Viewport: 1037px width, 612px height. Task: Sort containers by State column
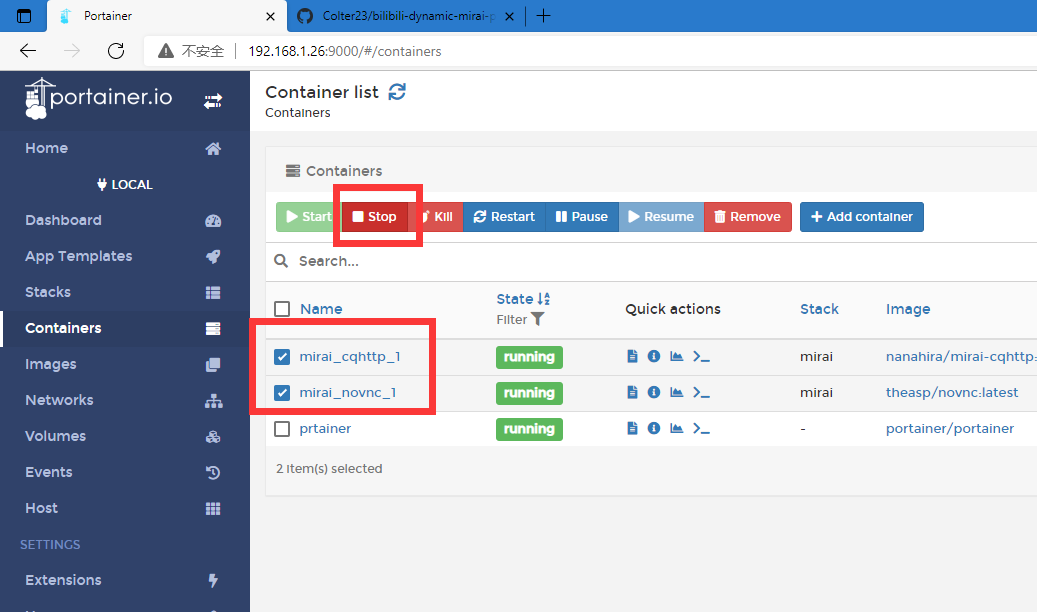523,299
